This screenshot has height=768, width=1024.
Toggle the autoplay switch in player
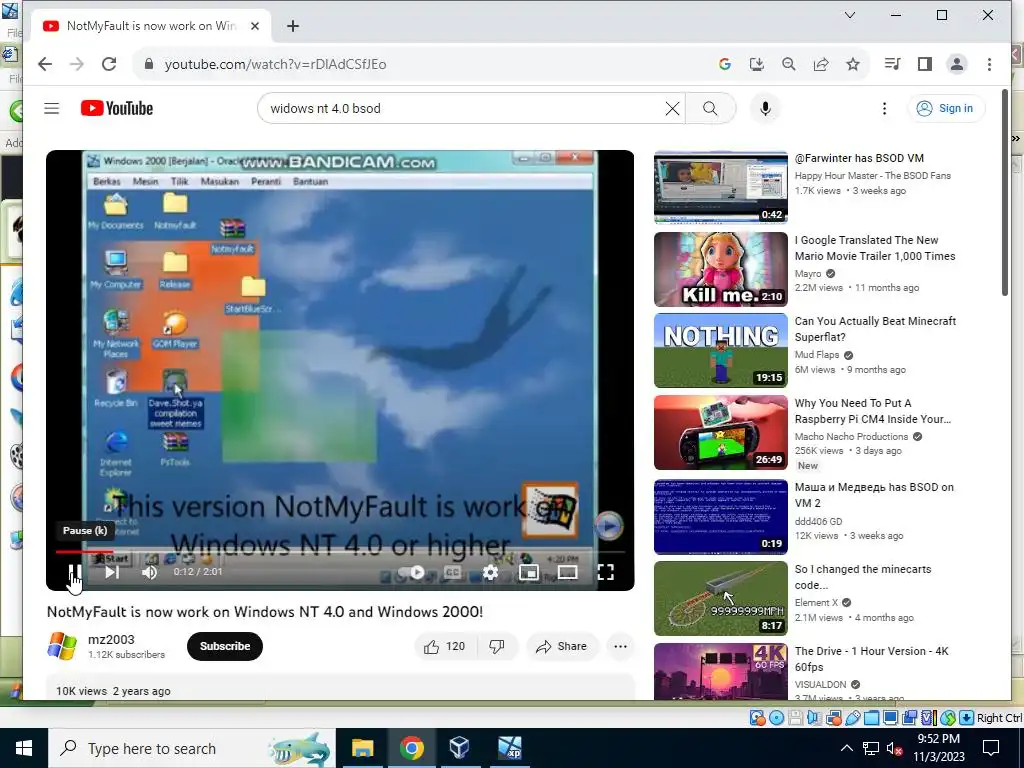(x=411, y=573)
